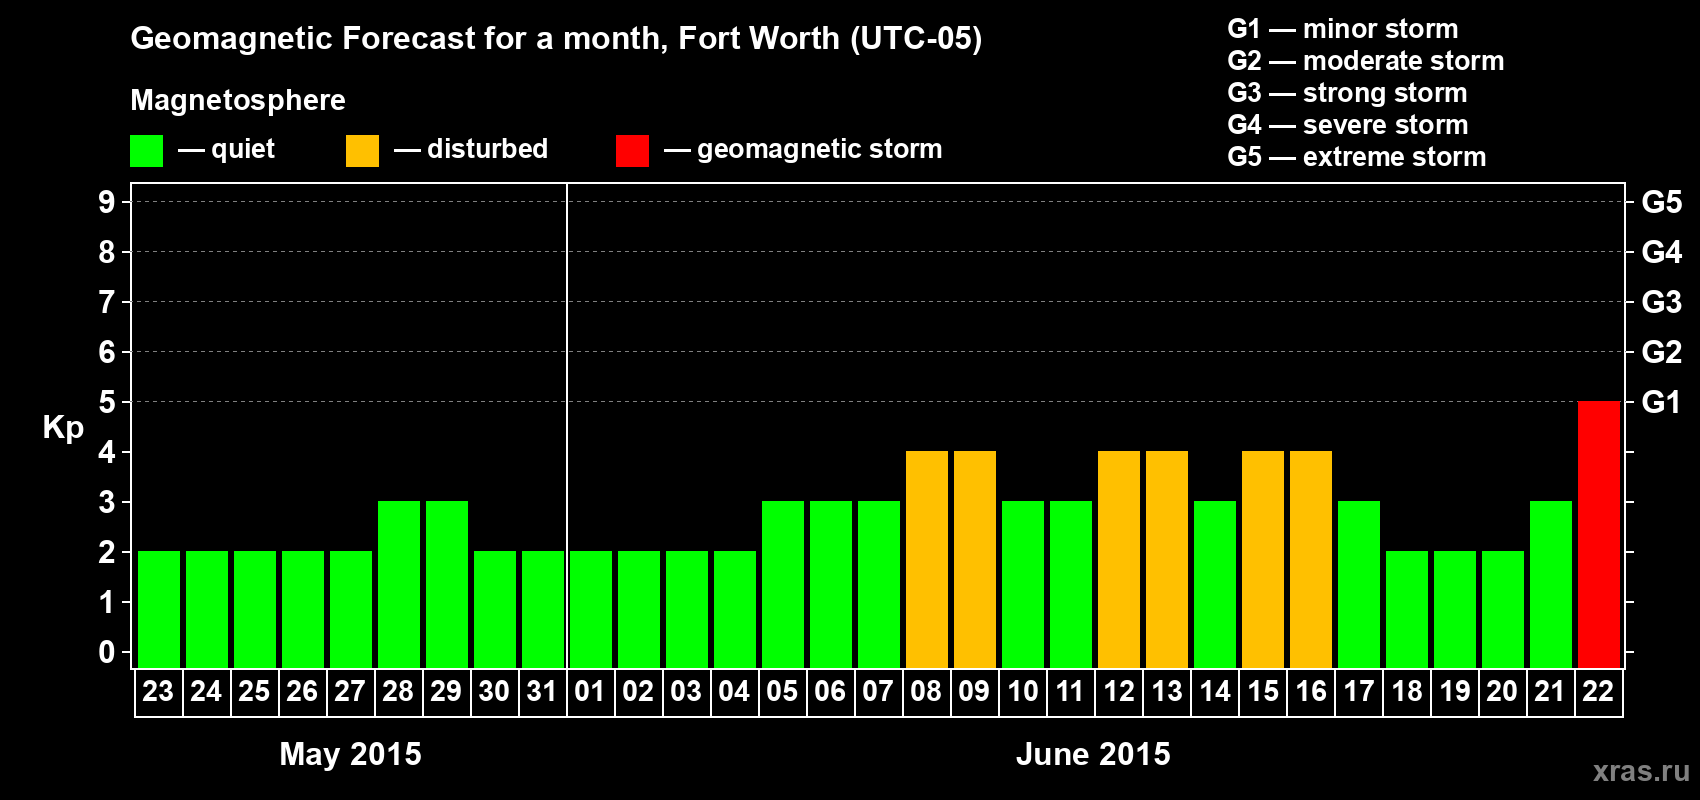The width and height of the screenshot is (1700, 800).
Task: Click the orange disturbed legend swatch
Action: coord(363,151)
